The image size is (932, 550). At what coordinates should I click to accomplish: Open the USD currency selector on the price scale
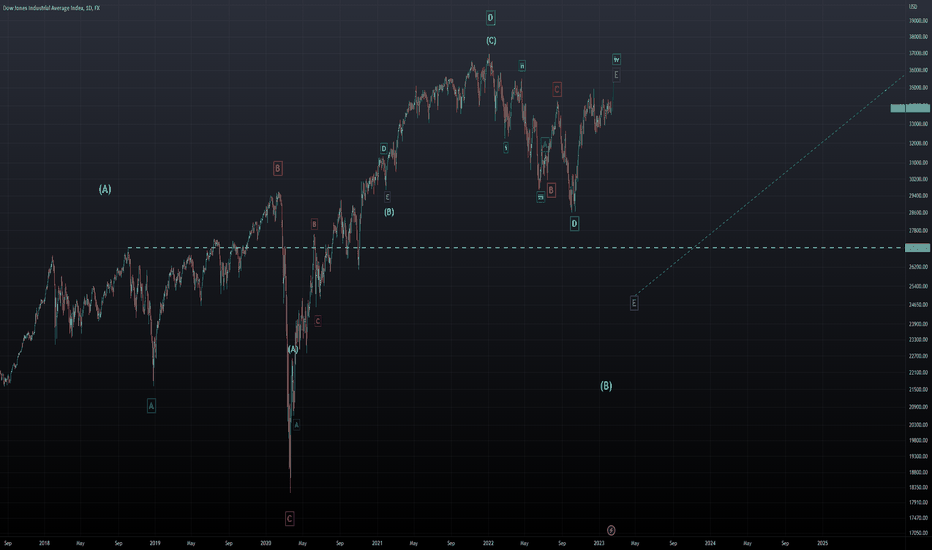912,6
